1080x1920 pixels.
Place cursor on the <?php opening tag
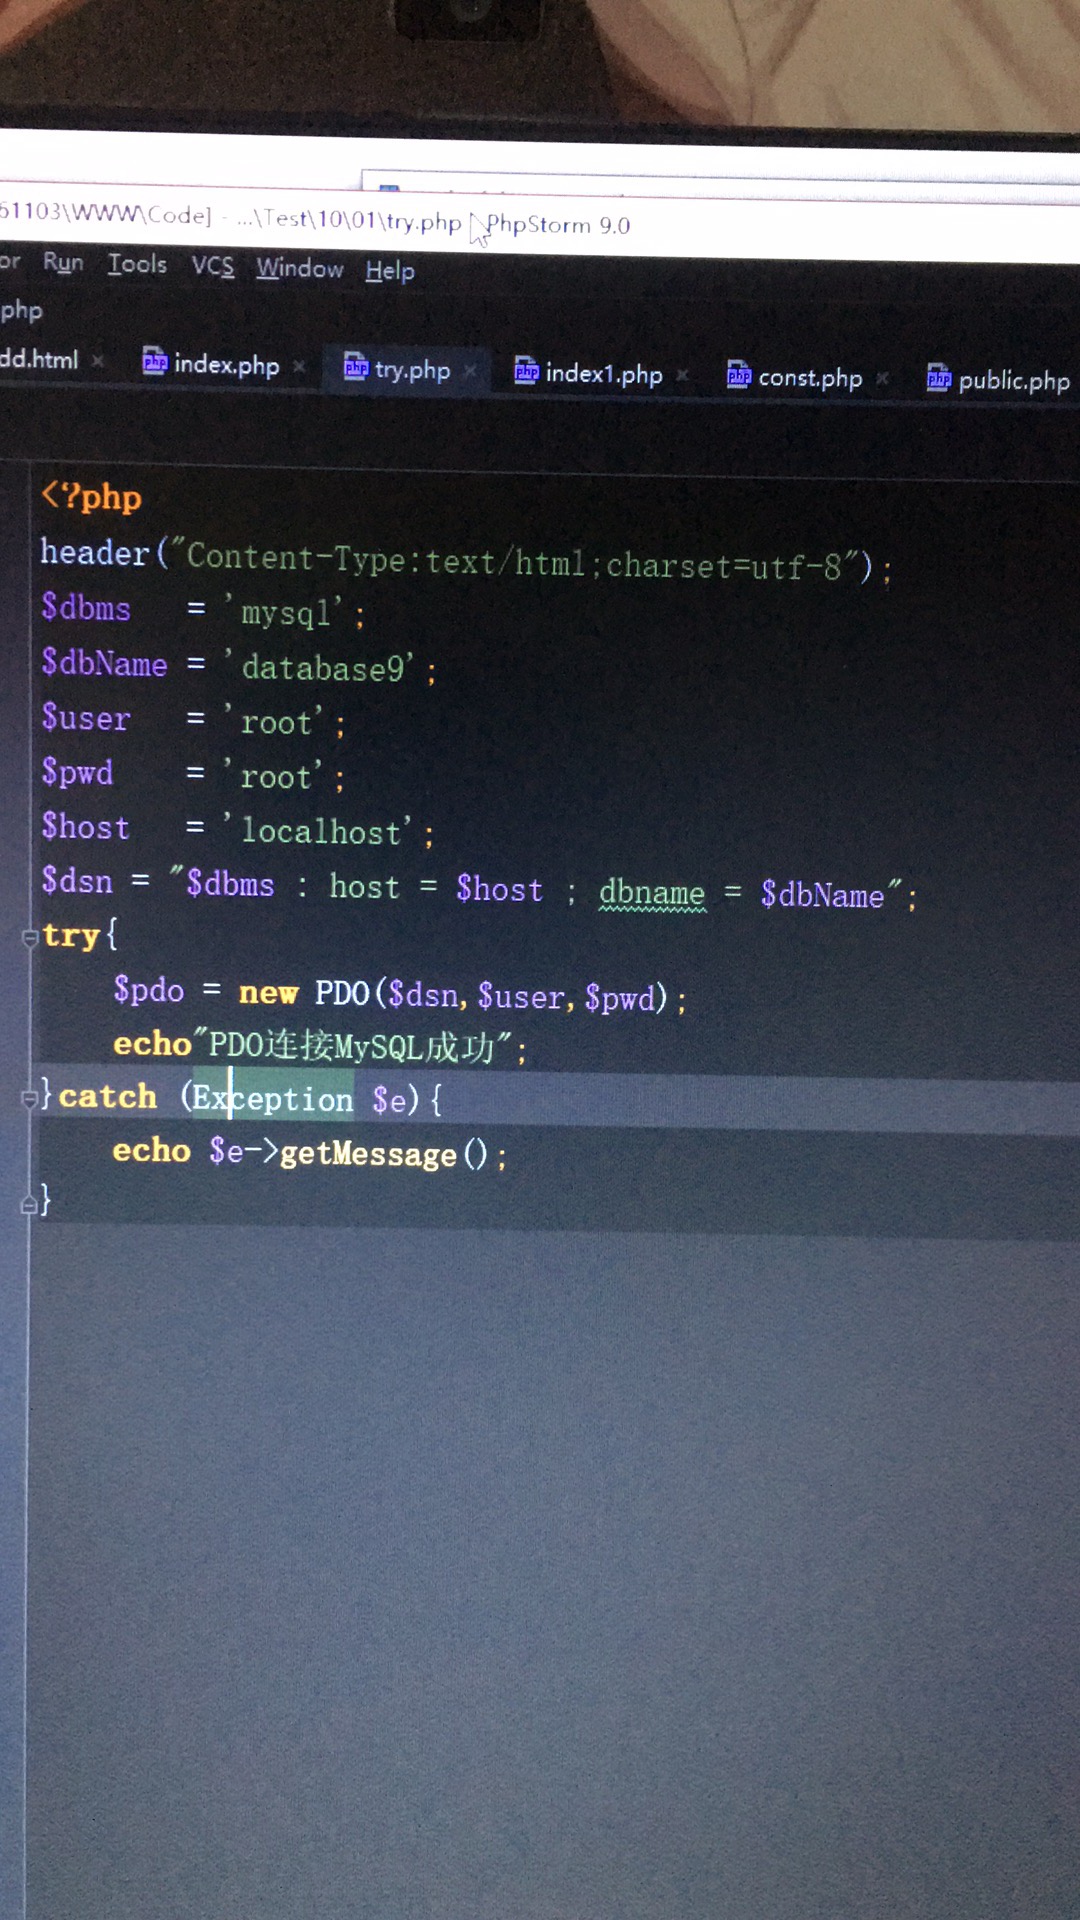(91, 497)
